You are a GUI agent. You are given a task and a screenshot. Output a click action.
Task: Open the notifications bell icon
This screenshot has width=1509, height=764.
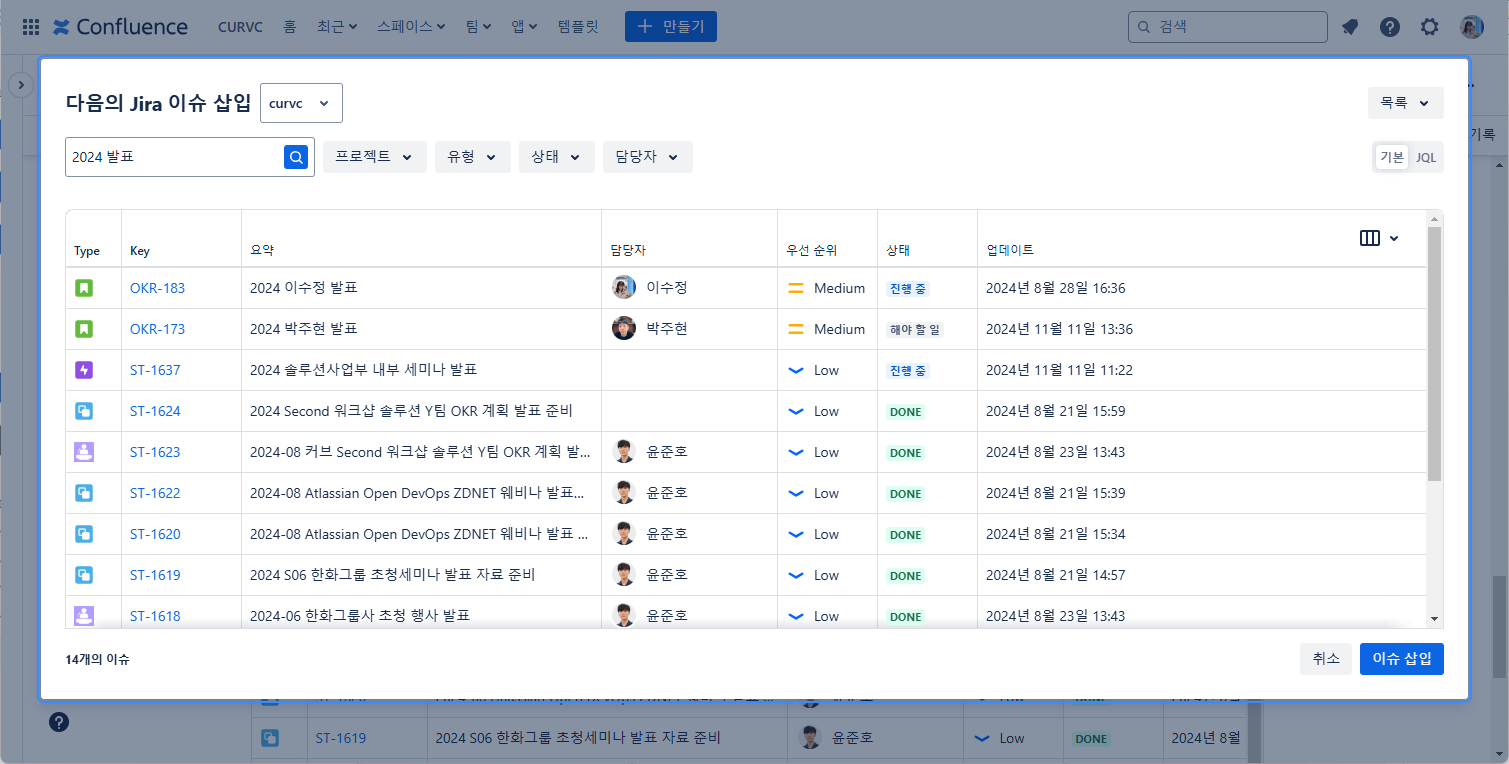(x=1350, y=27)
